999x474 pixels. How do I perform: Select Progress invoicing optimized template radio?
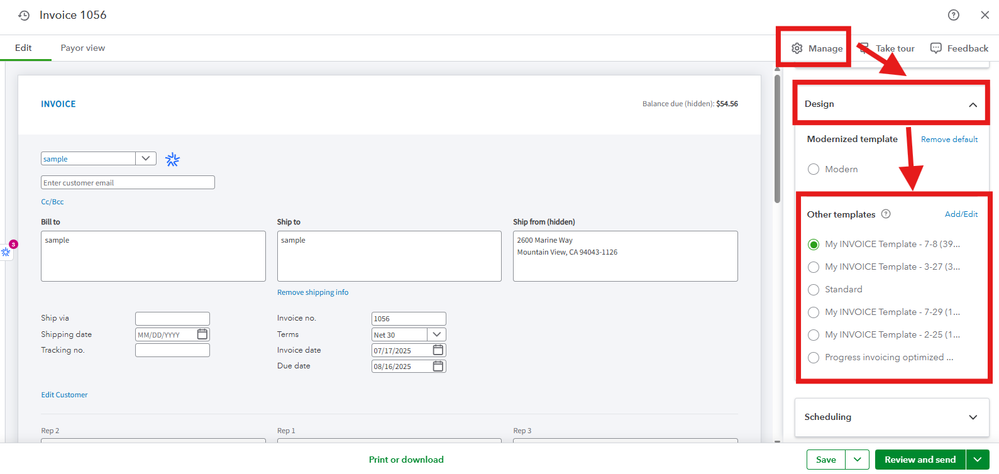[x=813, y=357]
